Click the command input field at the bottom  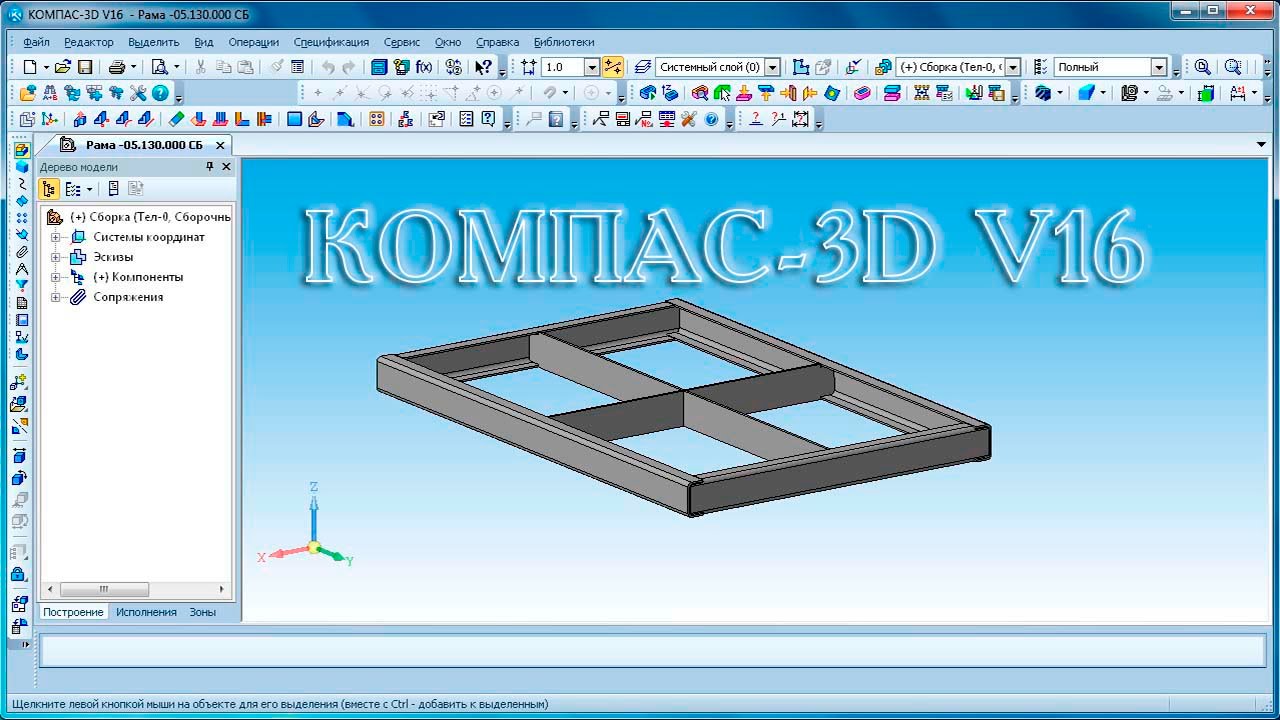pos(652,651)
